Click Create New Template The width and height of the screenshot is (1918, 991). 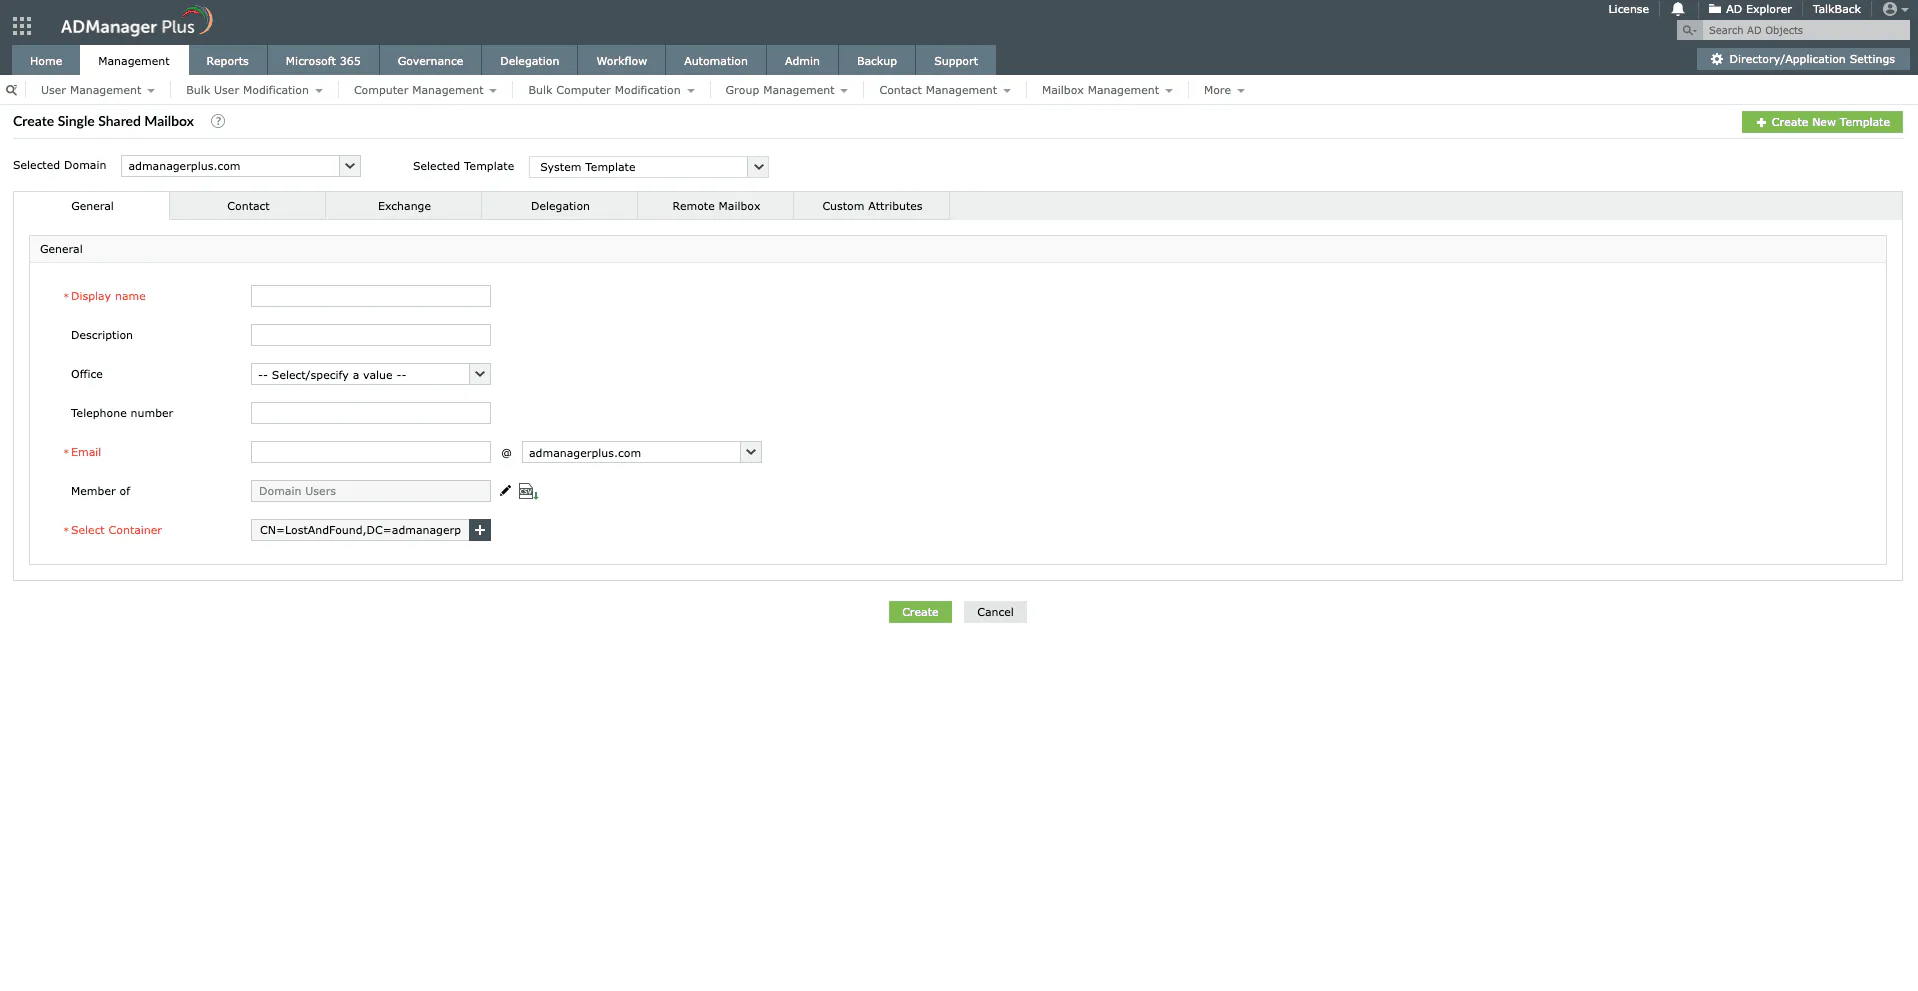point(1821,121)
